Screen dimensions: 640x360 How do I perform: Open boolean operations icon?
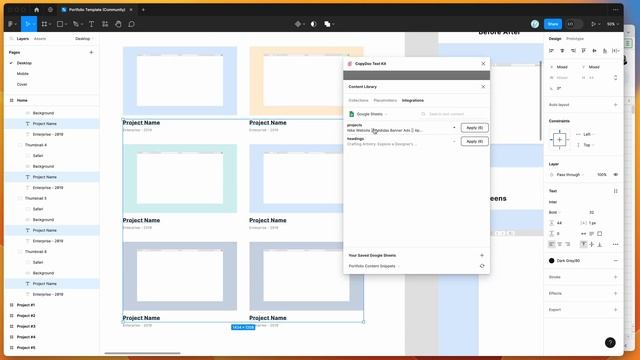(327, 24)
